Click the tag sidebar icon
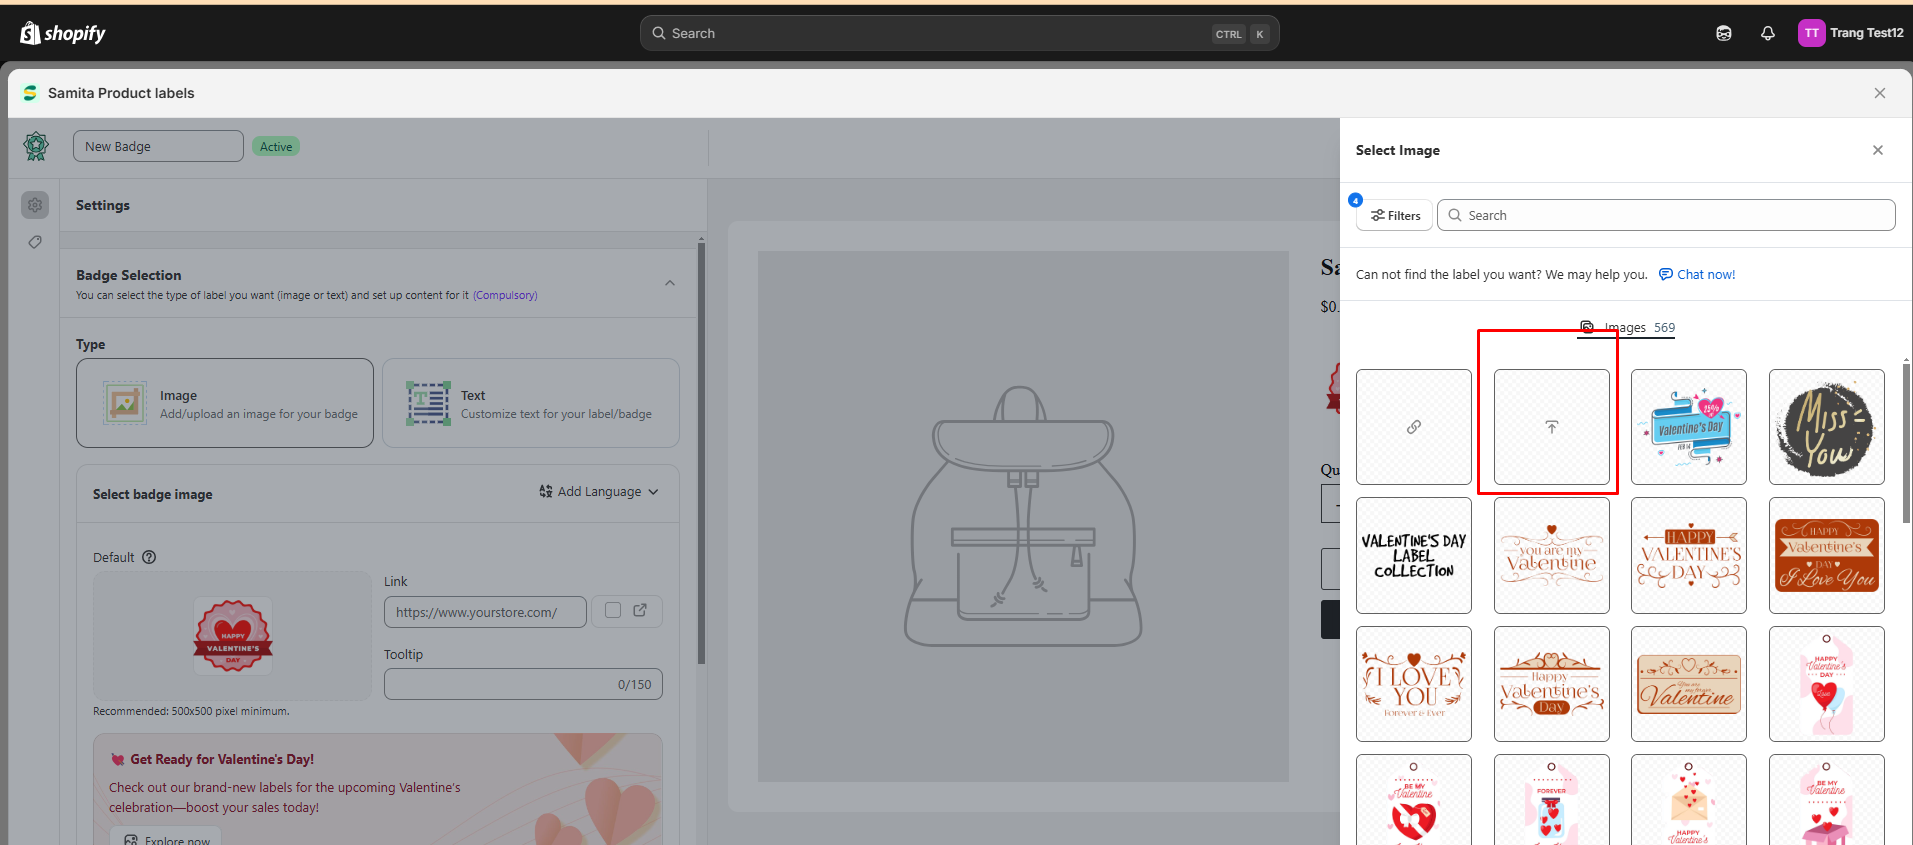The height and width of the screenshot is (845, 1913). pos(35,242)
